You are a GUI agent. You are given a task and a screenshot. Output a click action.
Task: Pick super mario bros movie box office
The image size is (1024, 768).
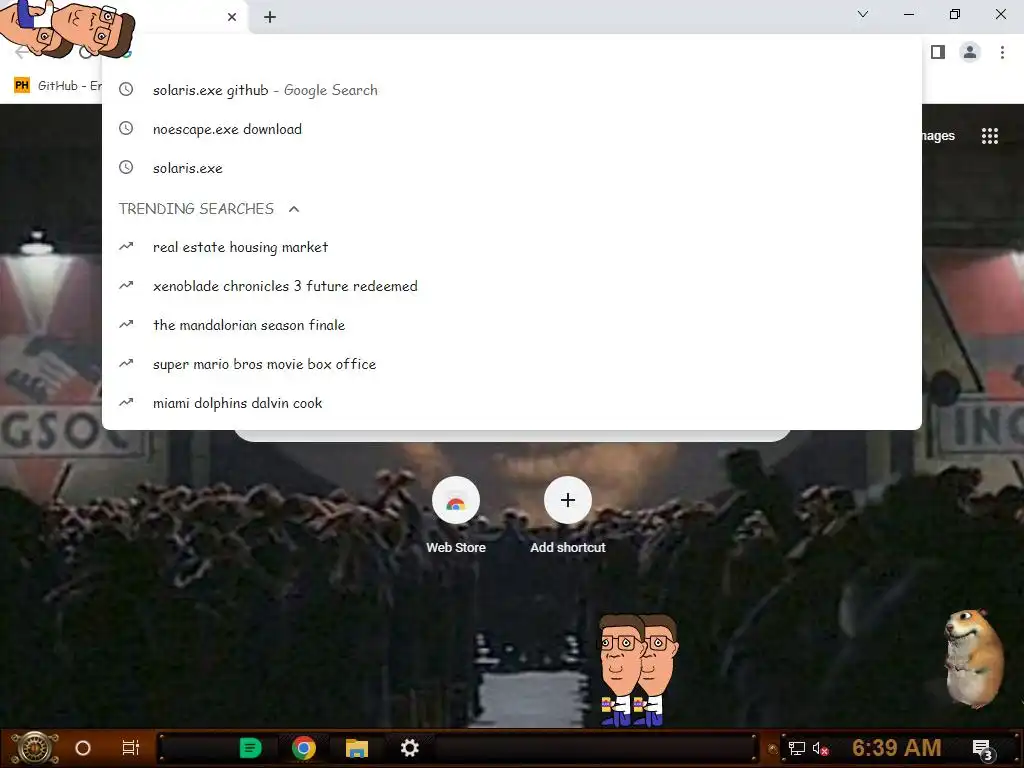(x=511, y=364)
